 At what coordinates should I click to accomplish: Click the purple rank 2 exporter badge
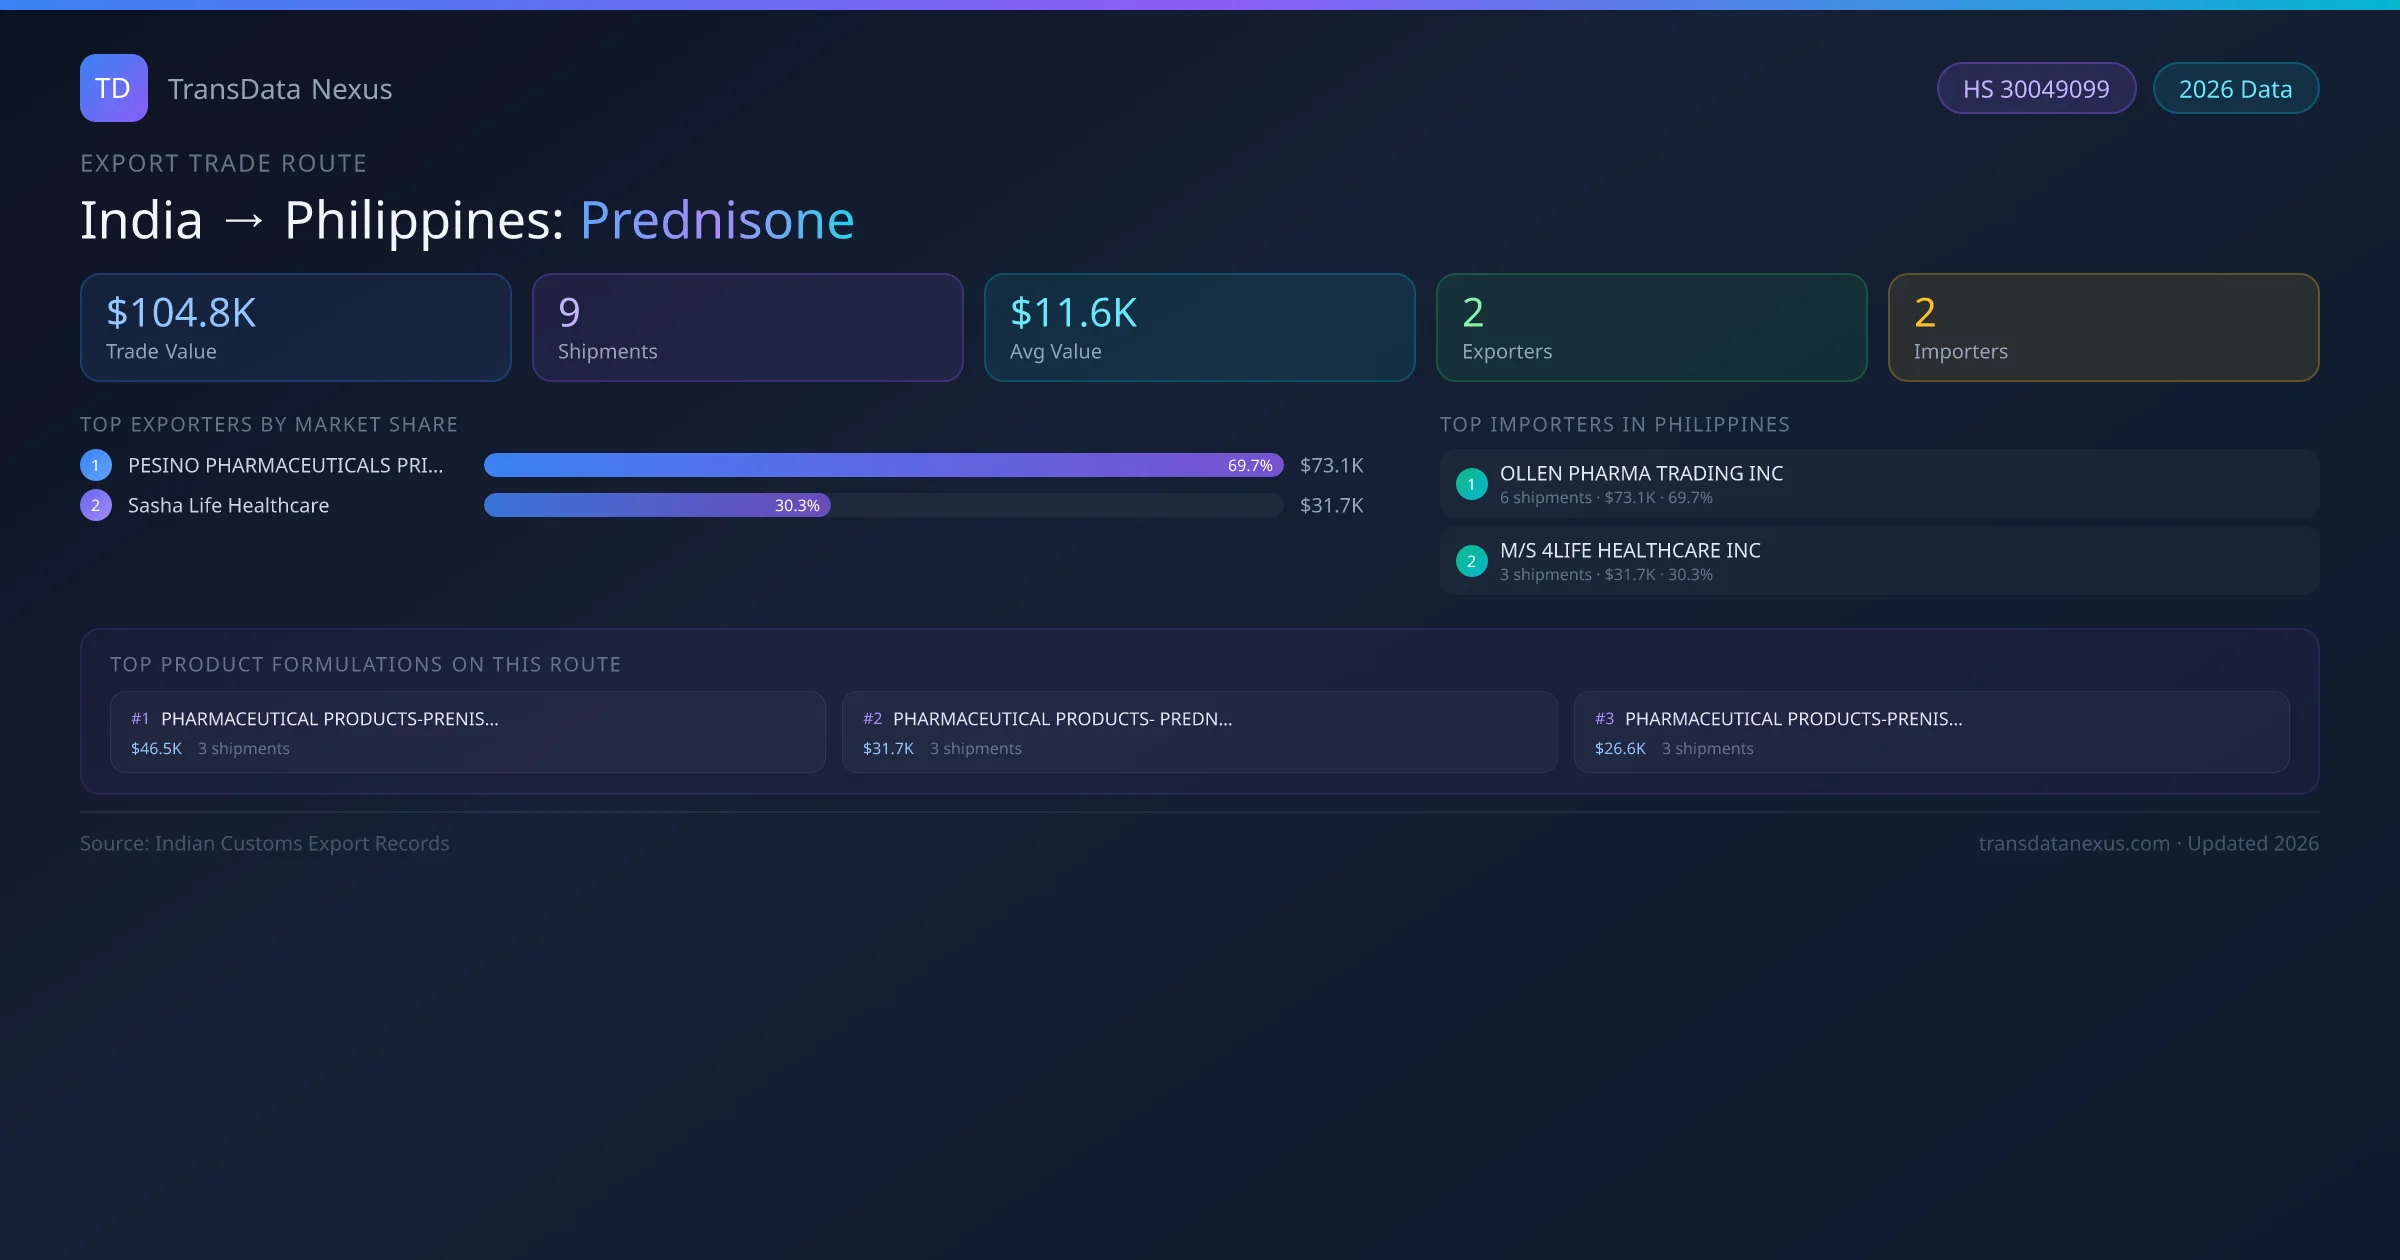[x=96, y=505]
